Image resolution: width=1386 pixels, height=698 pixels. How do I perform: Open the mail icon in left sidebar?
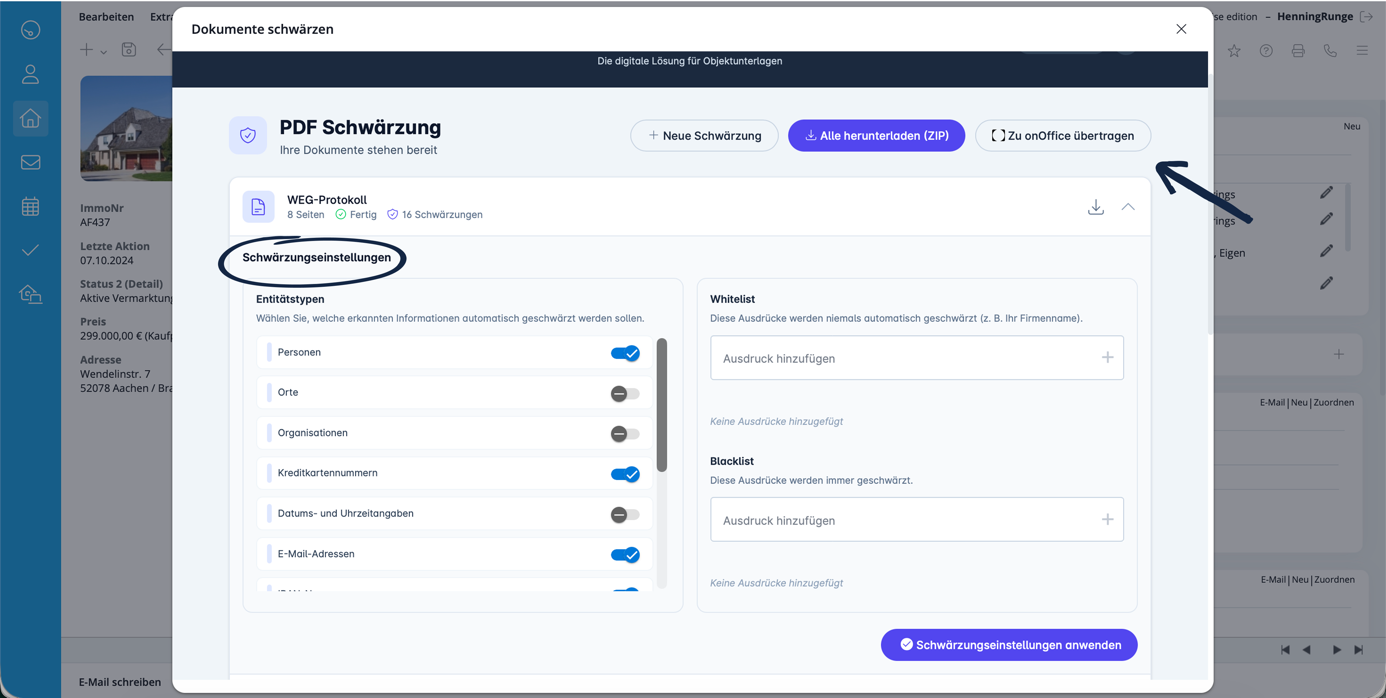click(30, 162)
